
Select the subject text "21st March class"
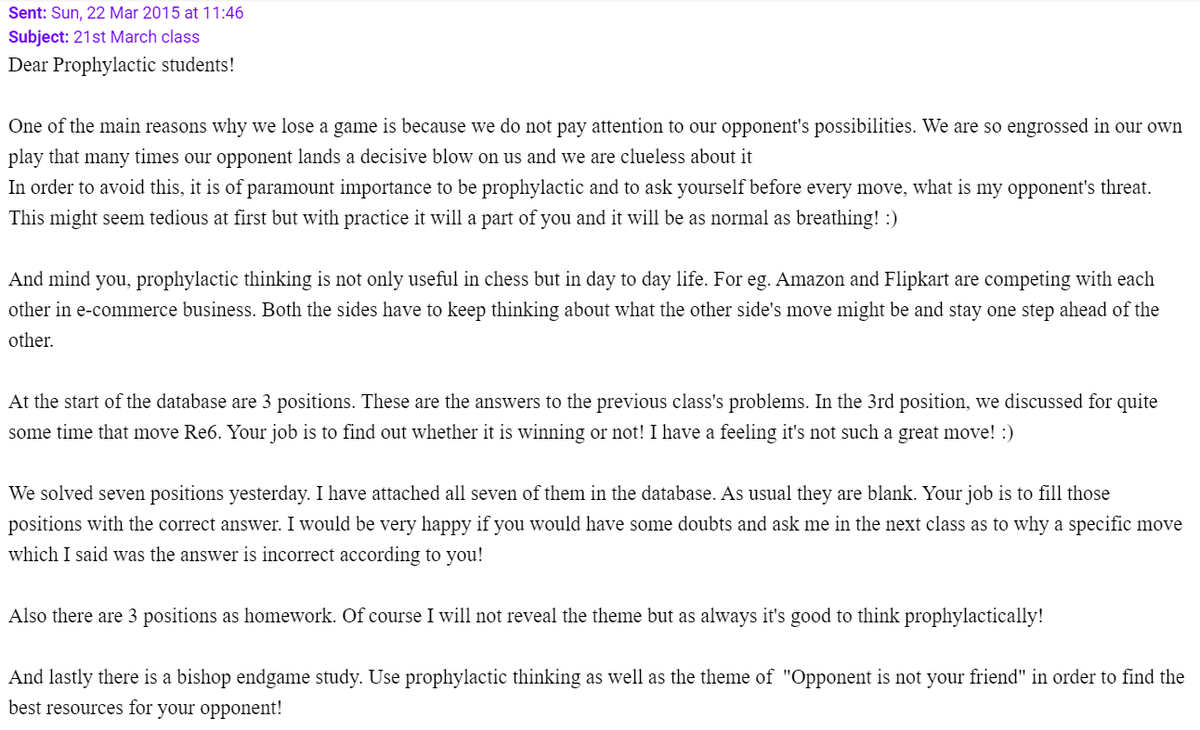click(x=136, y=37)
